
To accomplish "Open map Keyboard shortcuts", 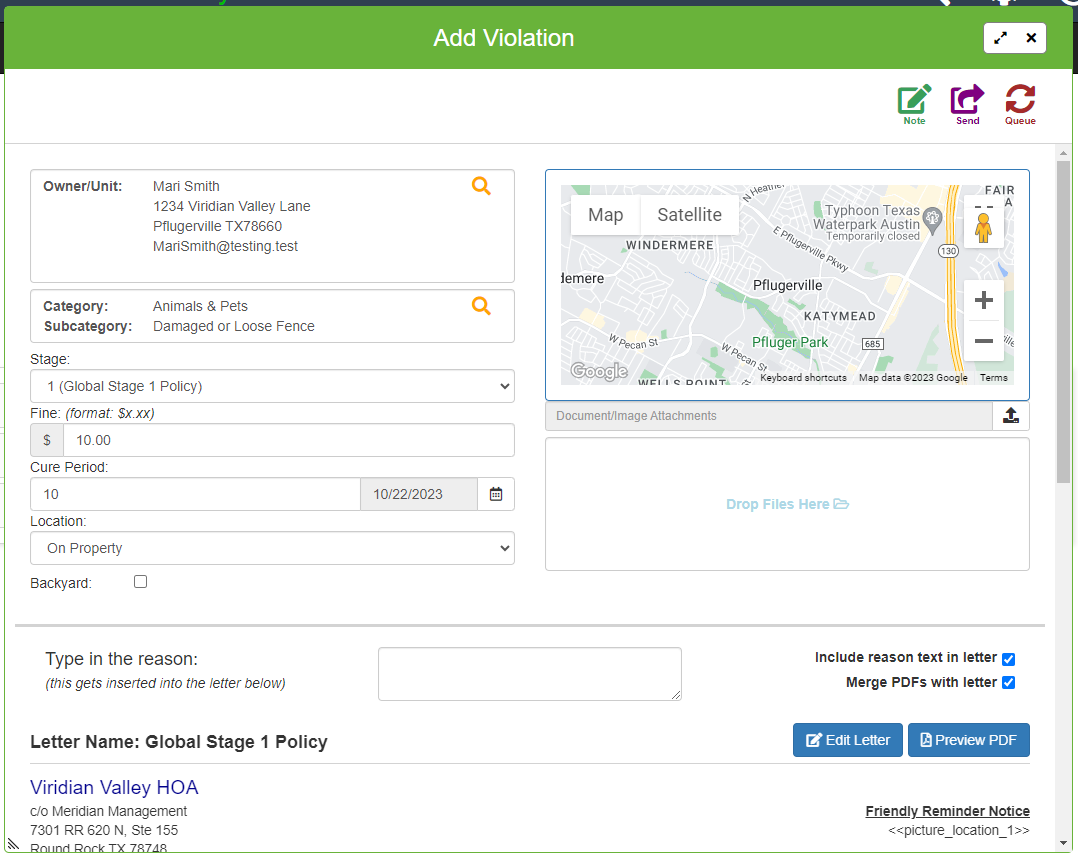I will 803,378.
